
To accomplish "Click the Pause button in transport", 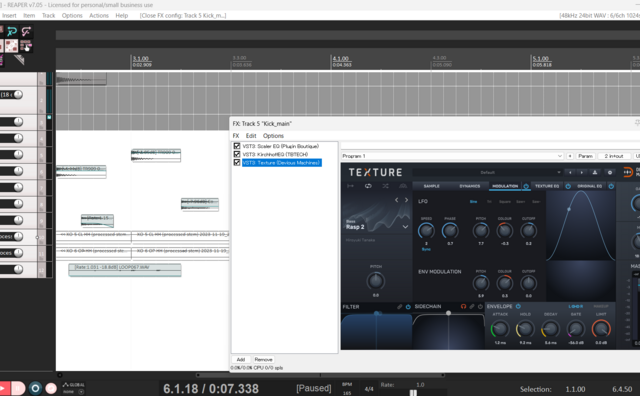I will tap(18, 388).
